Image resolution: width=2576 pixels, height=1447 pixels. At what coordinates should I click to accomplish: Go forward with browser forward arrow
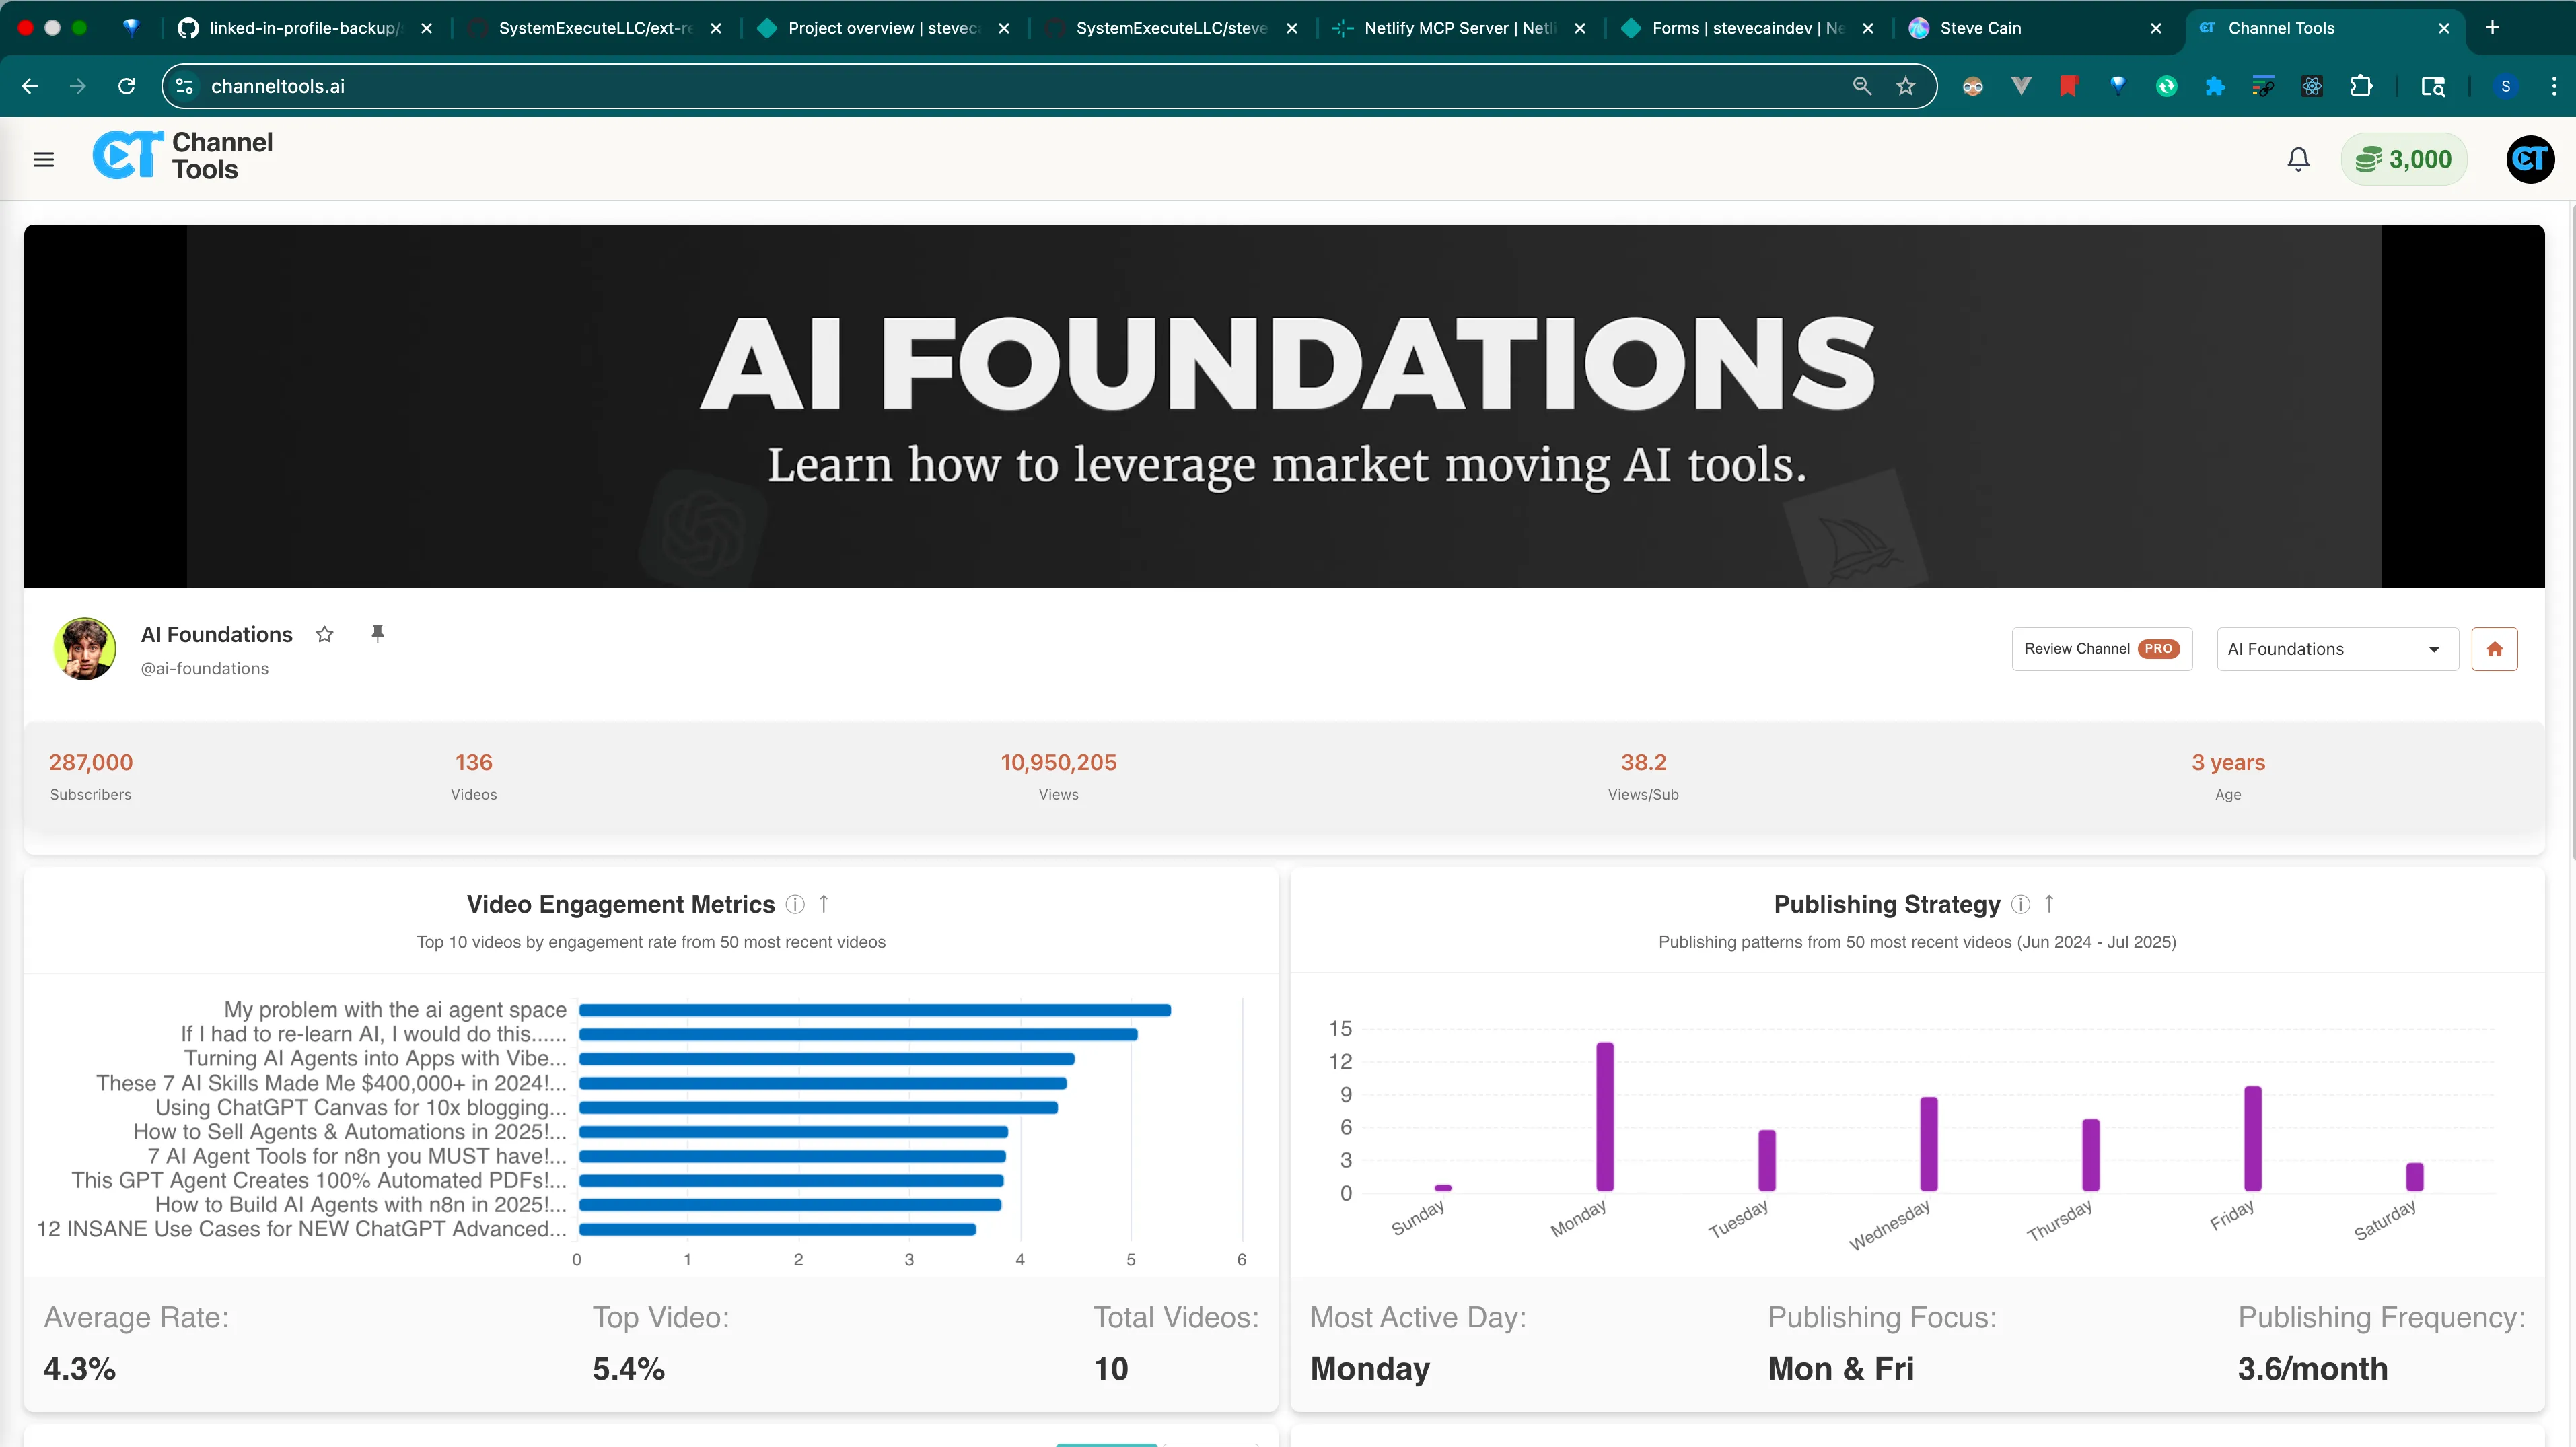click(x=78, y=86)
